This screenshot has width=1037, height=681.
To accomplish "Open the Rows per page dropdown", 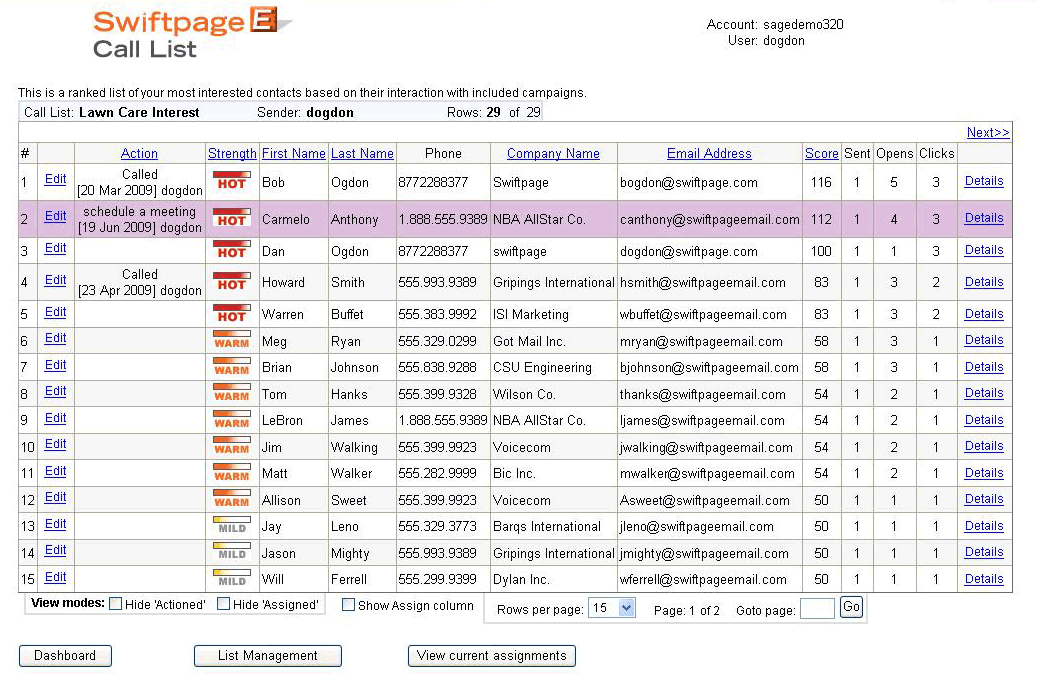I will (611, 608).
